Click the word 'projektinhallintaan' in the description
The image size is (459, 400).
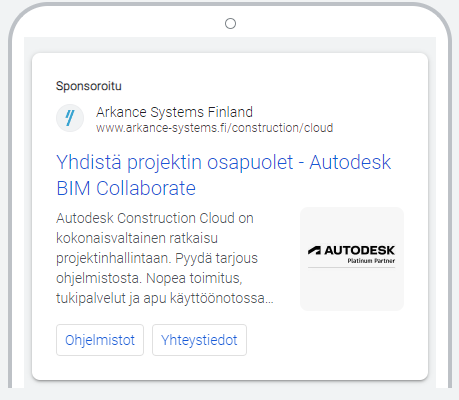113,258
